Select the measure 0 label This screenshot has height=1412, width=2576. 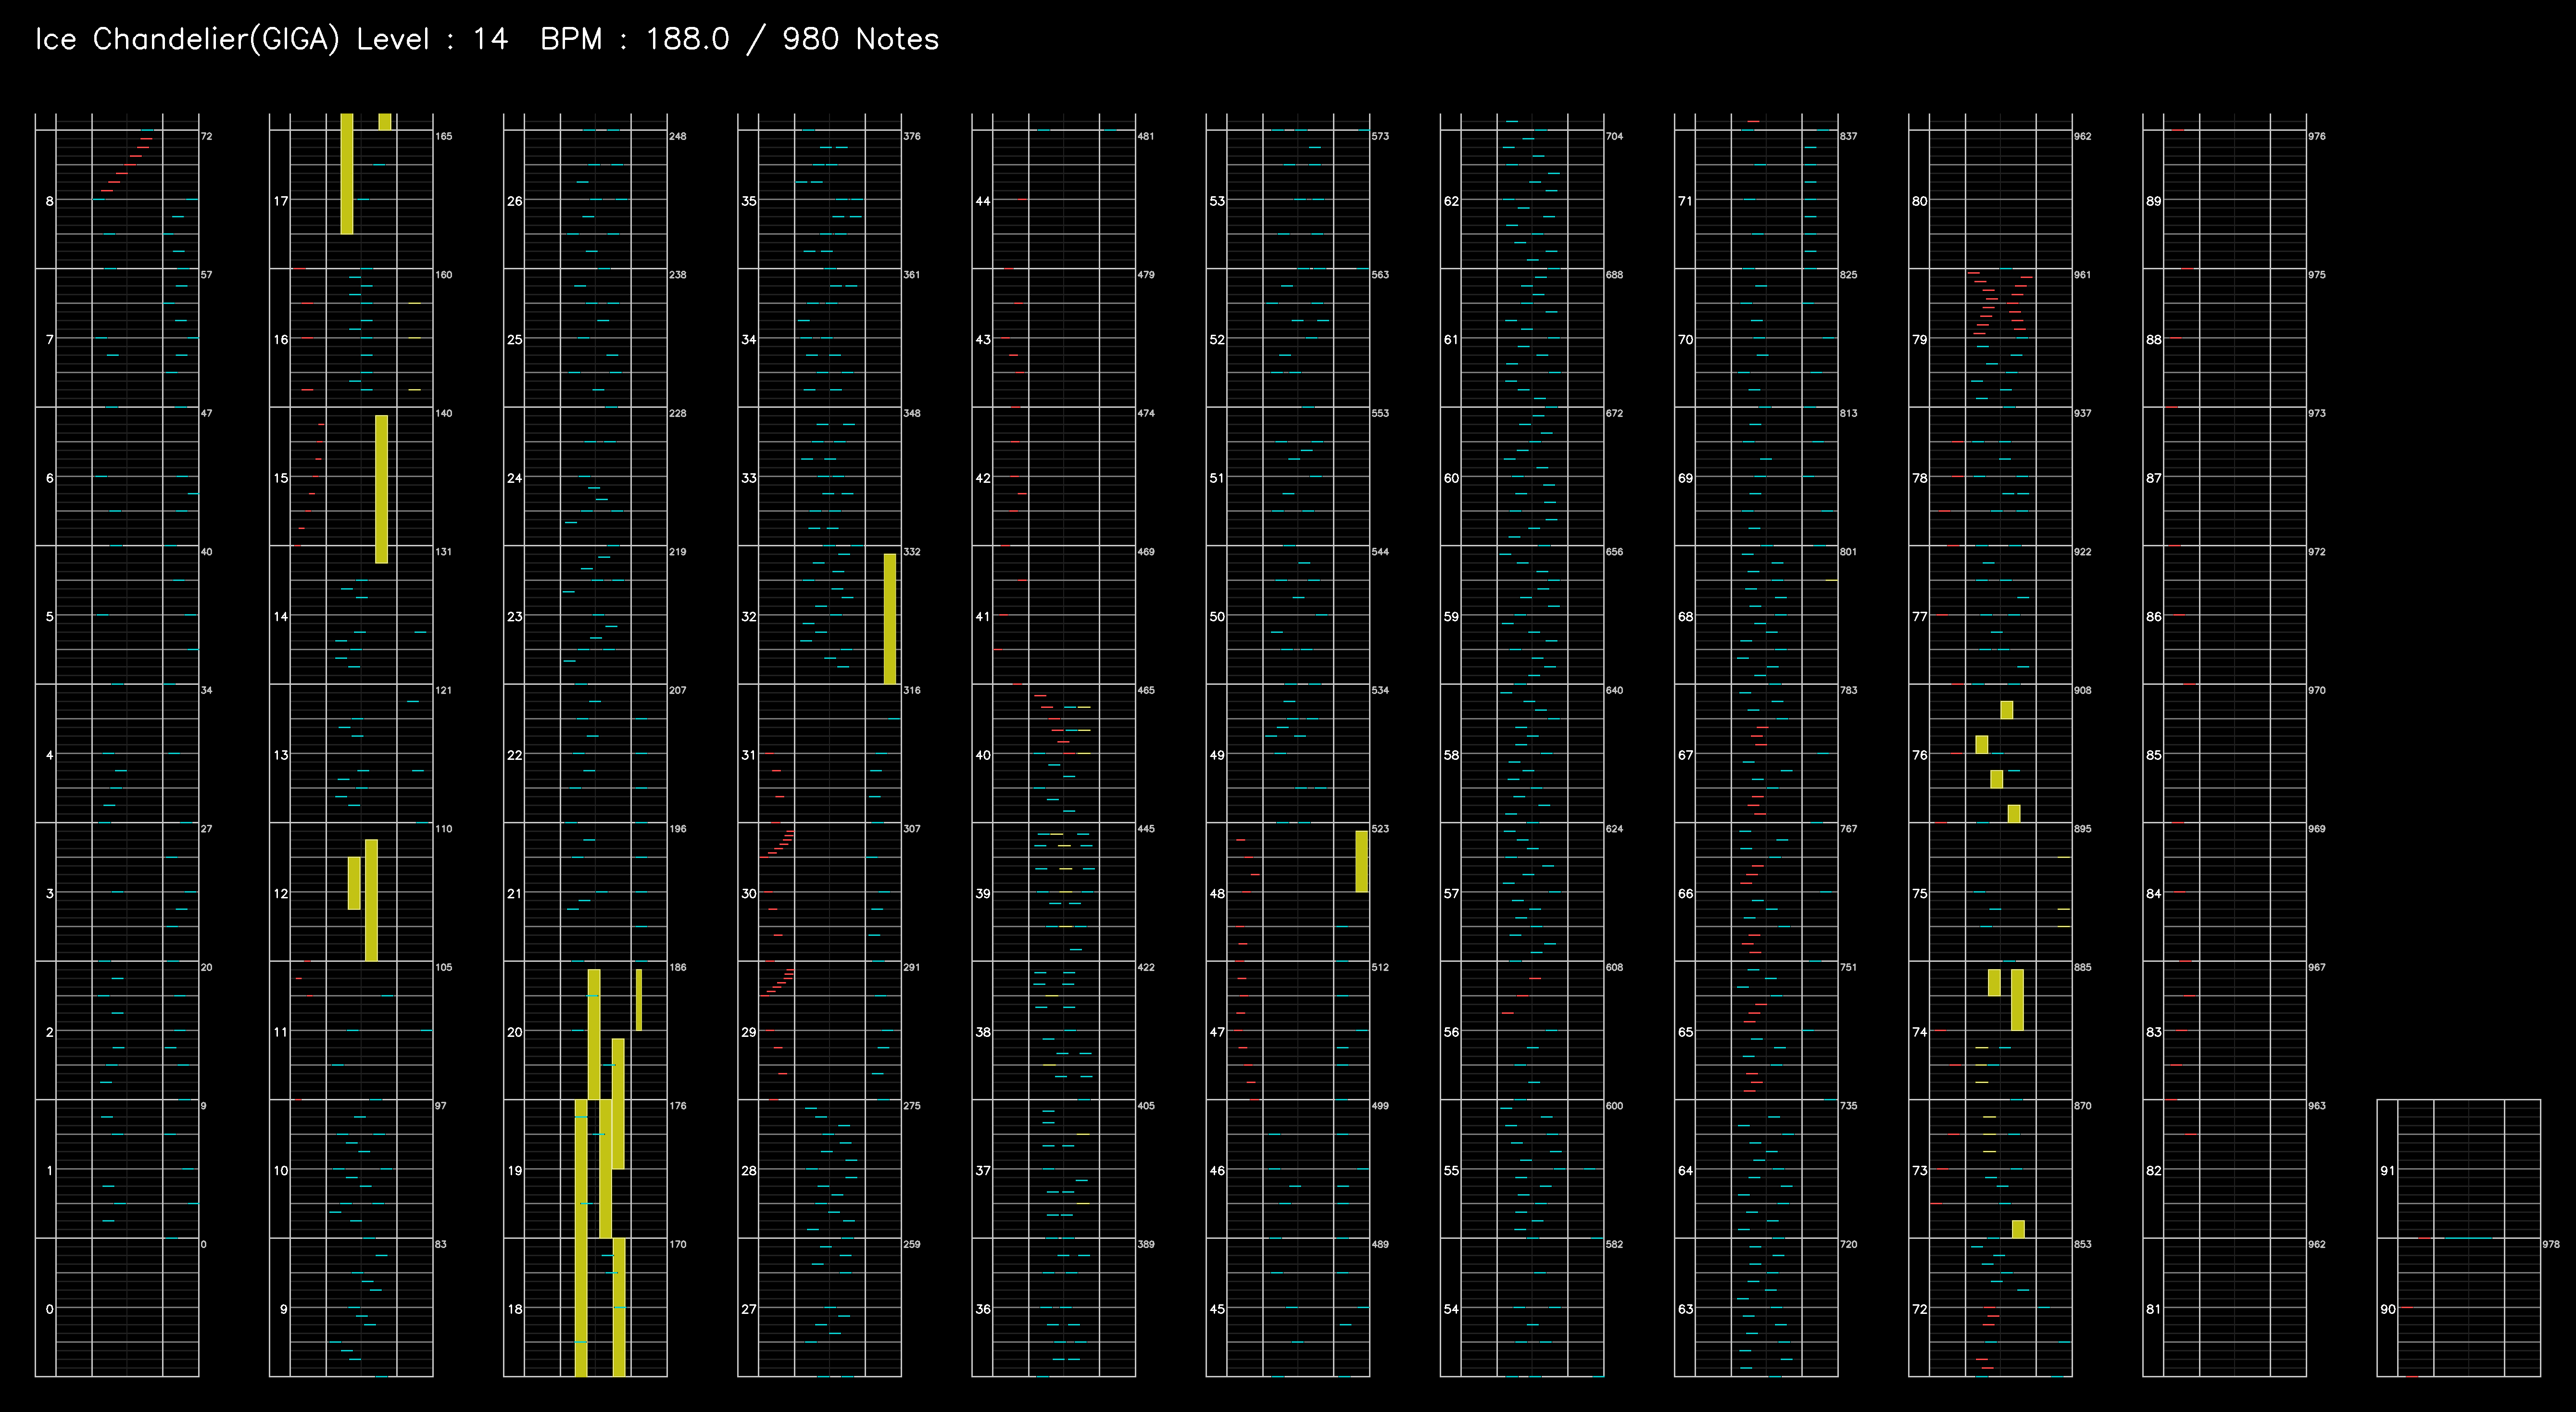(49, 1309)
